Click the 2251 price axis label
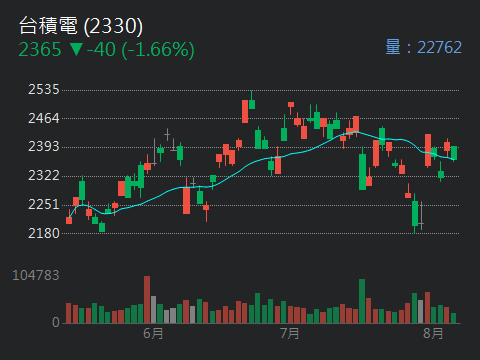This screenshot has width=480, height=360. [44, 204]
